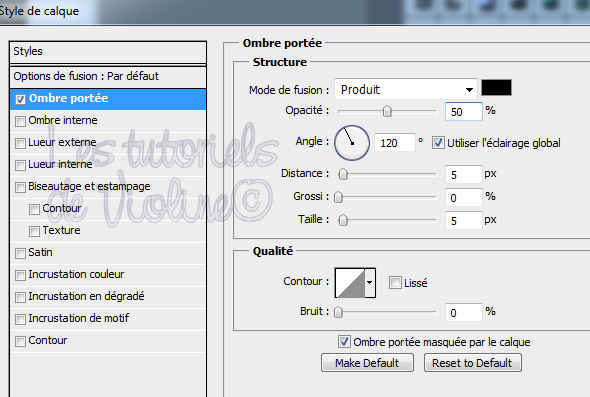Click the Grossi percentage field
The image size is (590, 397).
coord(464,197)
